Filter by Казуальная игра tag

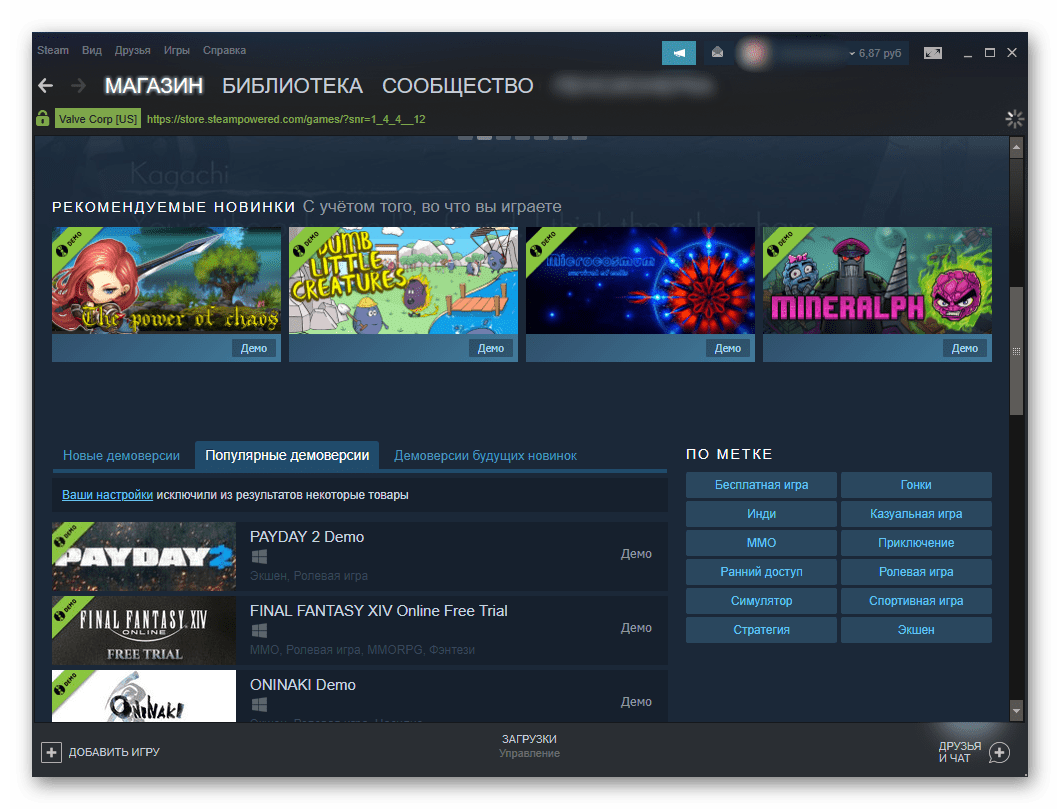(x=916, y=514)
